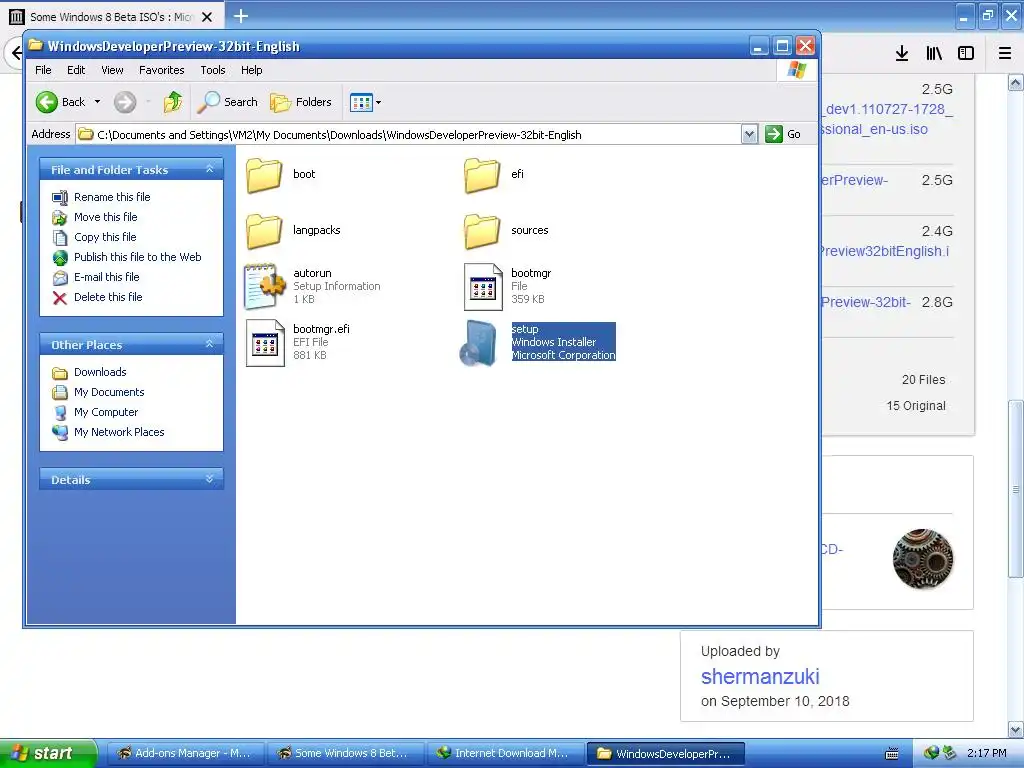This screenshot has width=1024, height=768.
Task: Click the greyed Forward arrow button
Action: 125,102
